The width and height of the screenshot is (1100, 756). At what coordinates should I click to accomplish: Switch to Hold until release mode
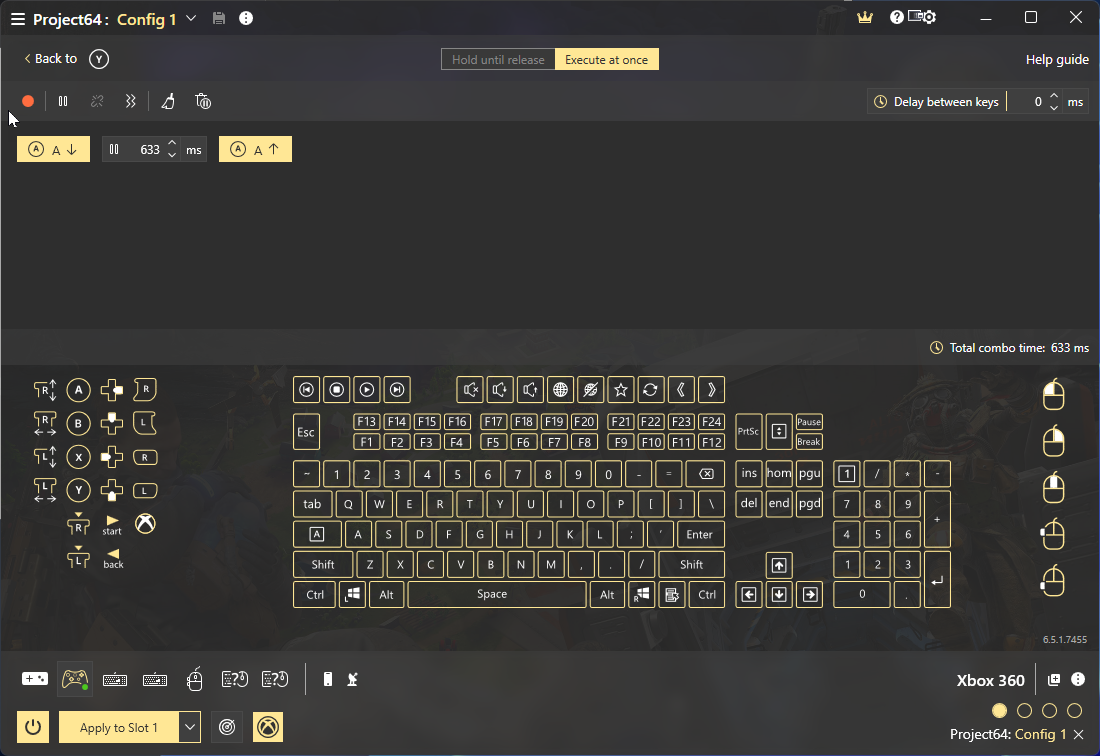[498, 60]
